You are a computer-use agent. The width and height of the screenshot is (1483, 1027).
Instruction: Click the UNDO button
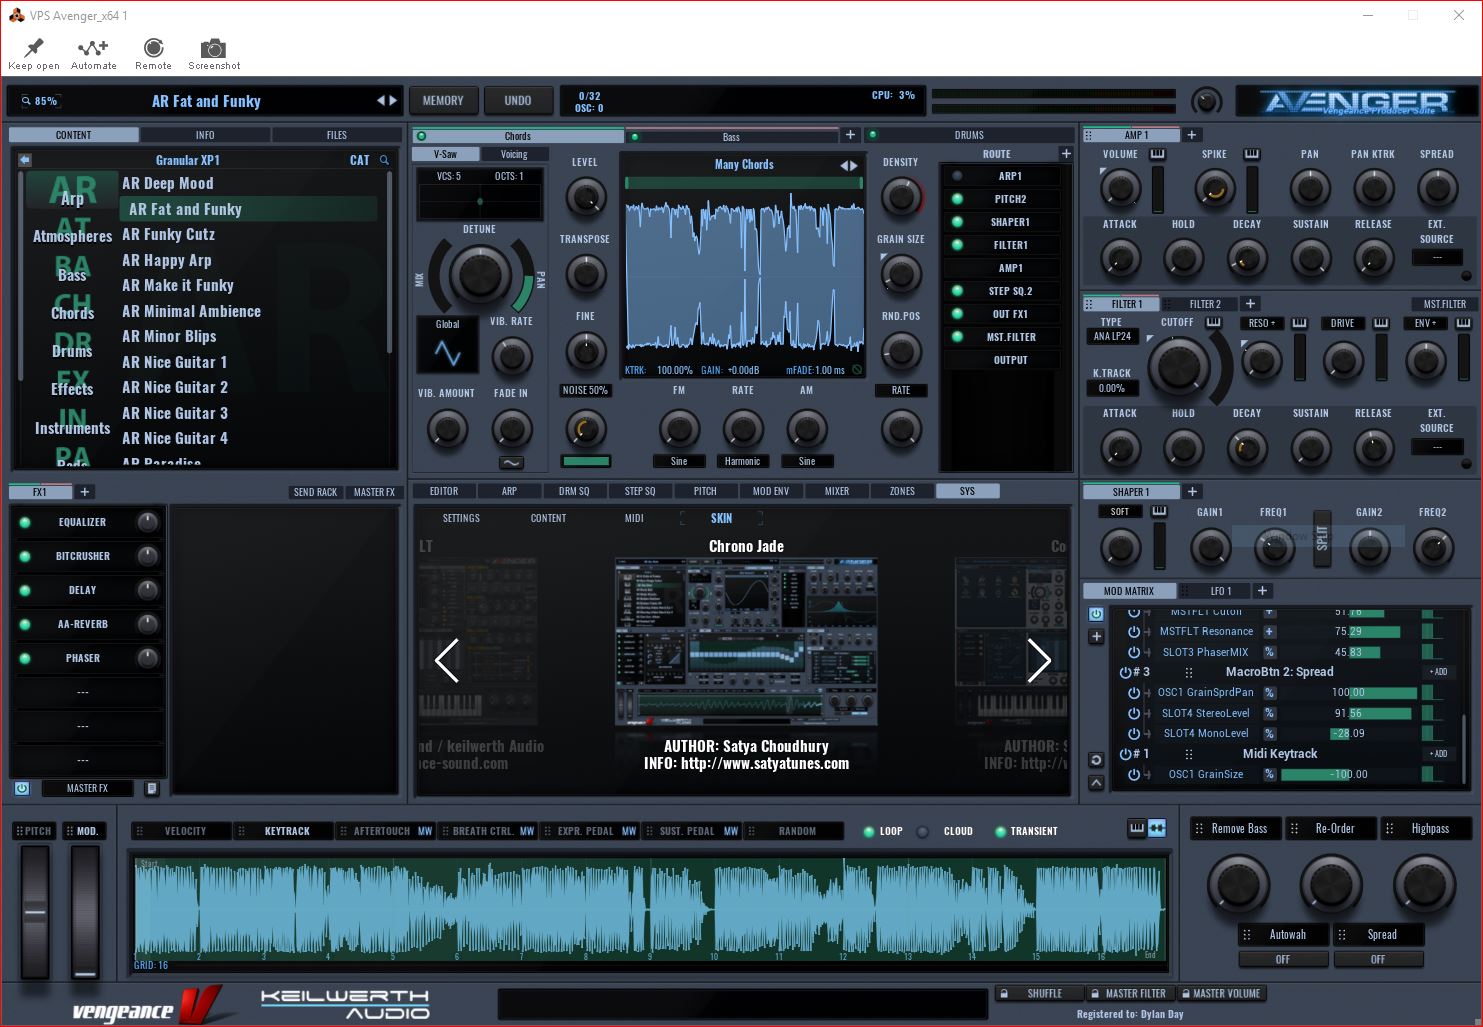518,101
